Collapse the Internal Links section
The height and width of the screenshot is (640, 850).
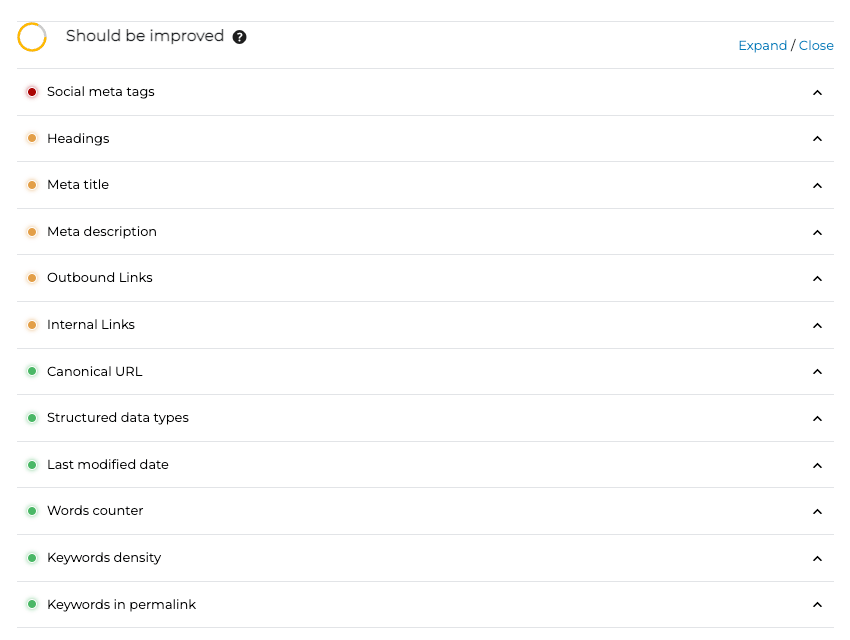pyautogui.click(x=817, y=325)
